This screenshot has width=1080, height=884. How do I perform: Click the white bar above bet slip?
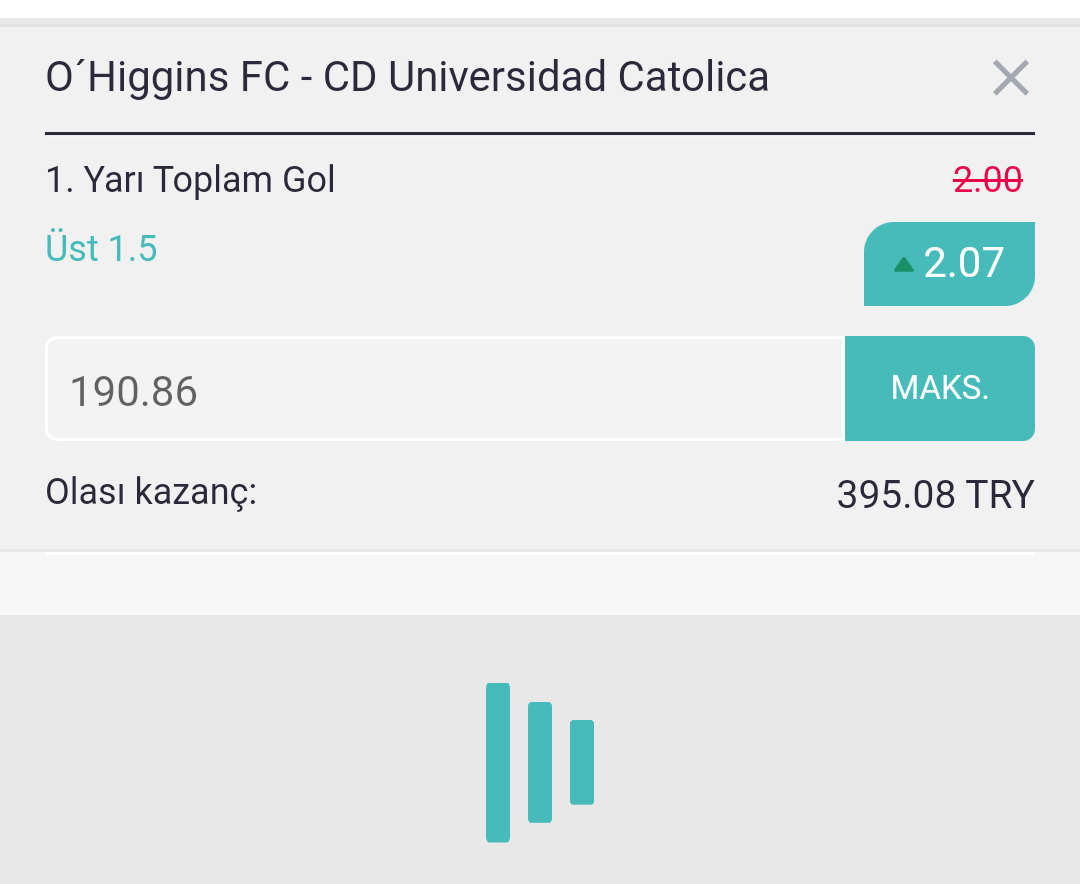point(540,9)
